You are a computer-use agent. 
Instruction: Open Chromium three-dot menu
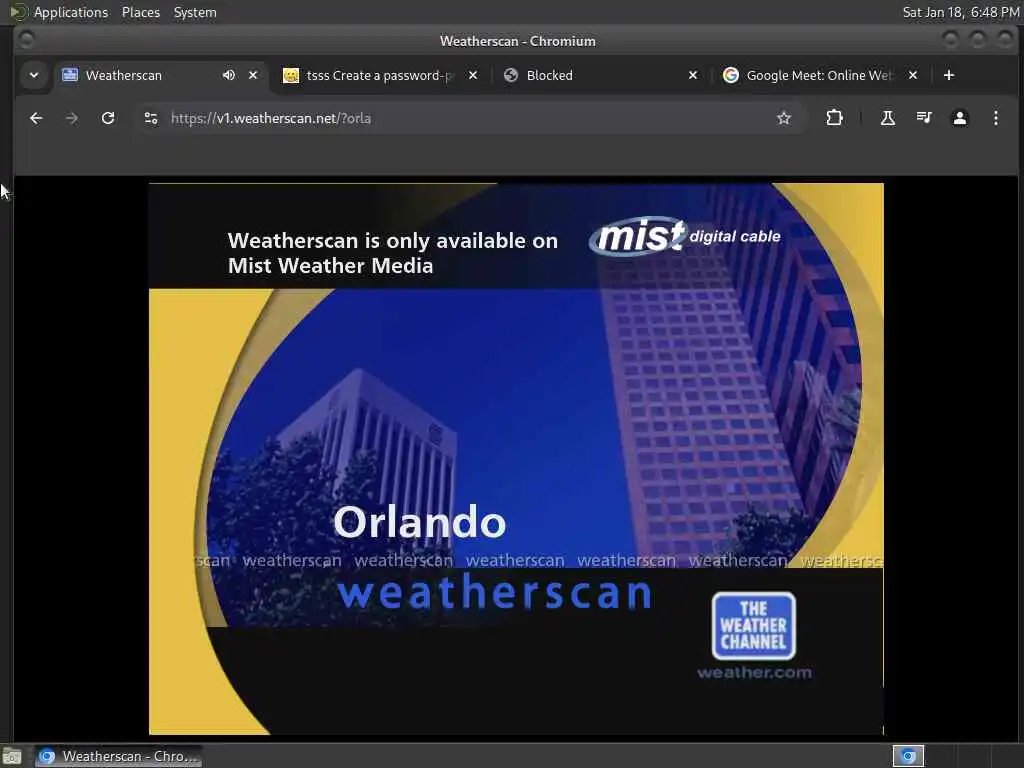[995, 118]
